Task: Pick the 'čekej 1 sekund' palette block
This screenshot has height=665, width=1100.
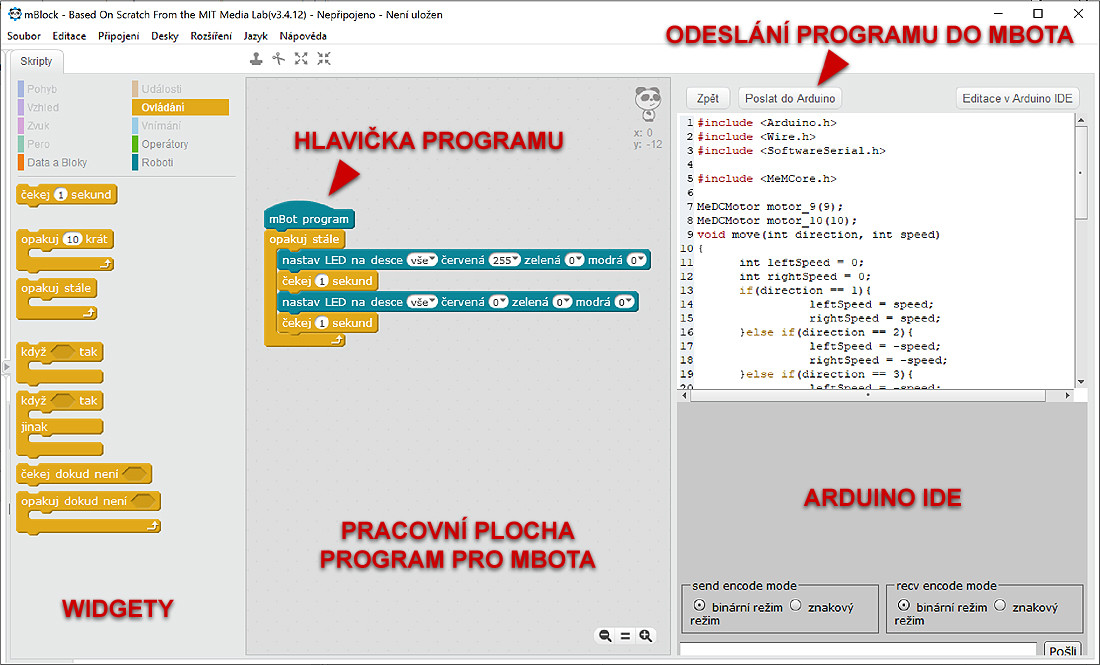Action: tap(67, 194)
